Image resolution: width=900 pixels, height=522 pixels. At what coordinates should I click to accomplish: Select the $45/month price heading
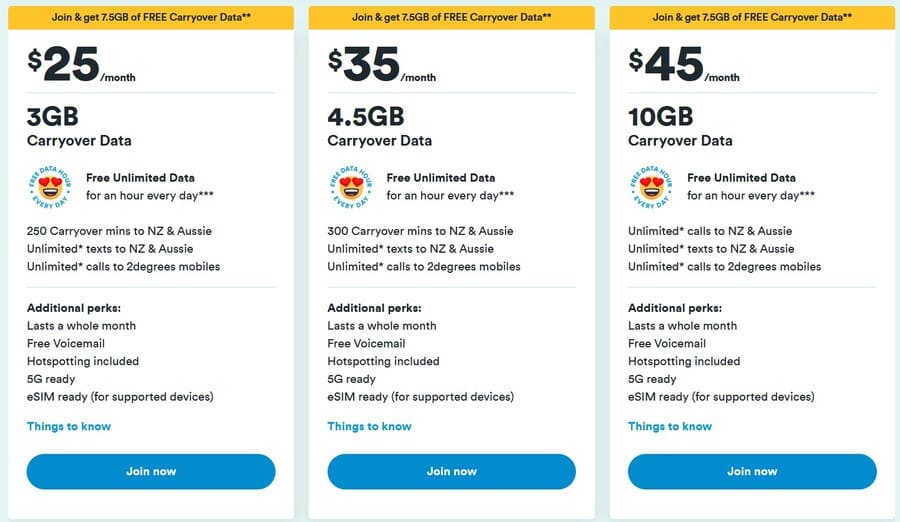[682, 65]
